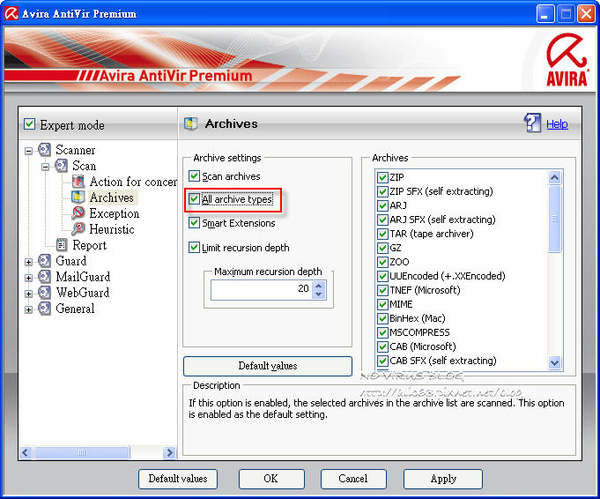The image size is (600, 499).
Task: Click the Avira umbrella icon in title bar
Action: 11,13
